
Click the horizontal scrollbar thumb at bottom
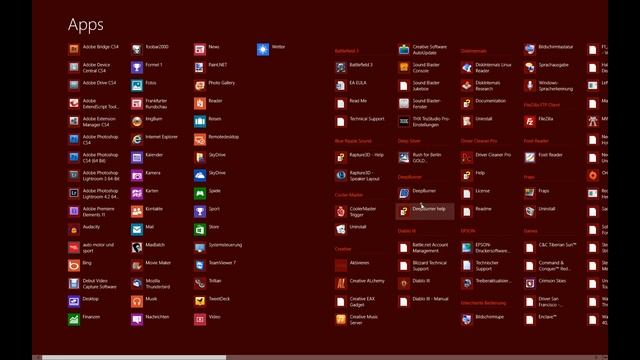(x=134, y=358)
